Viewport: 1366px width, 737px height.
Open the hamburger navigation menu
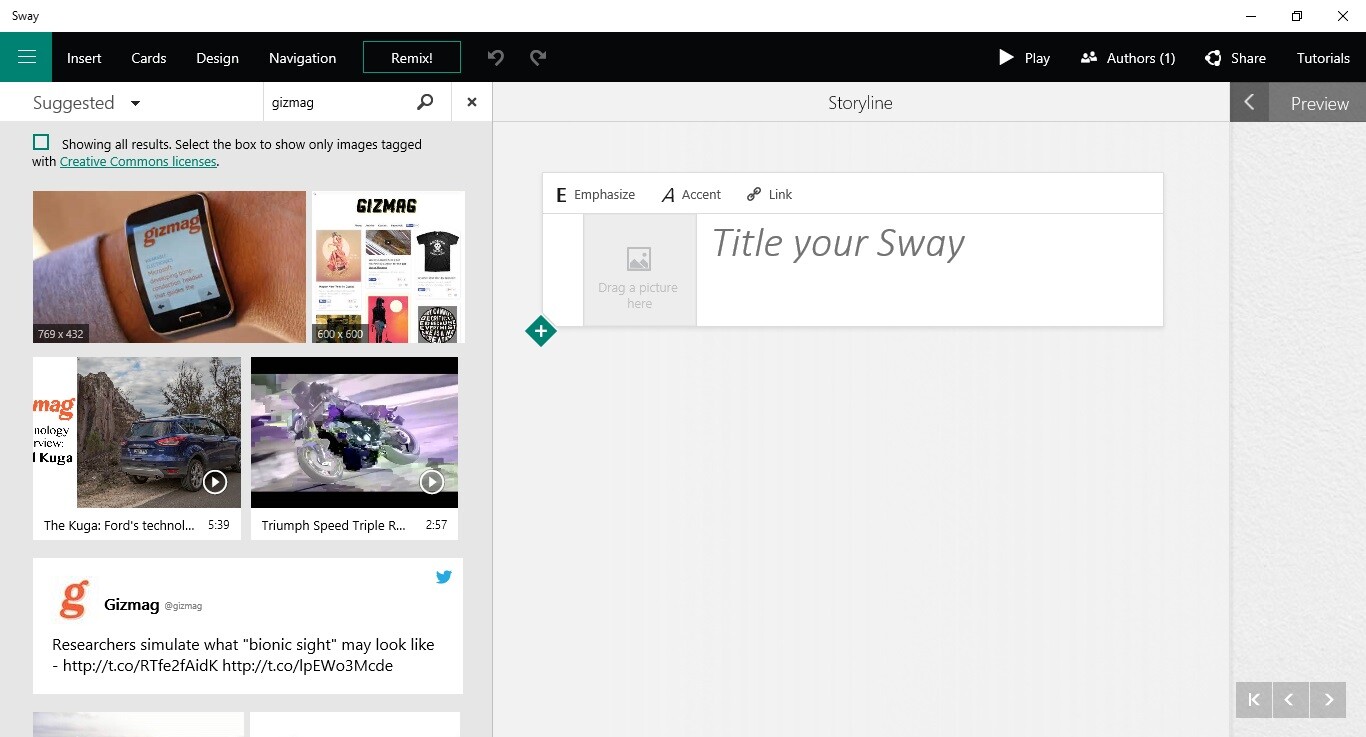click(26, 57)
